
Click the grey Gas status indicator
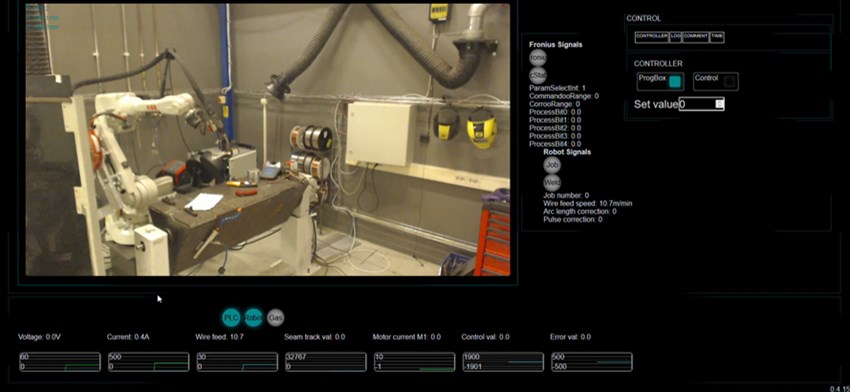pyautogui.click(x=276, y=318)
